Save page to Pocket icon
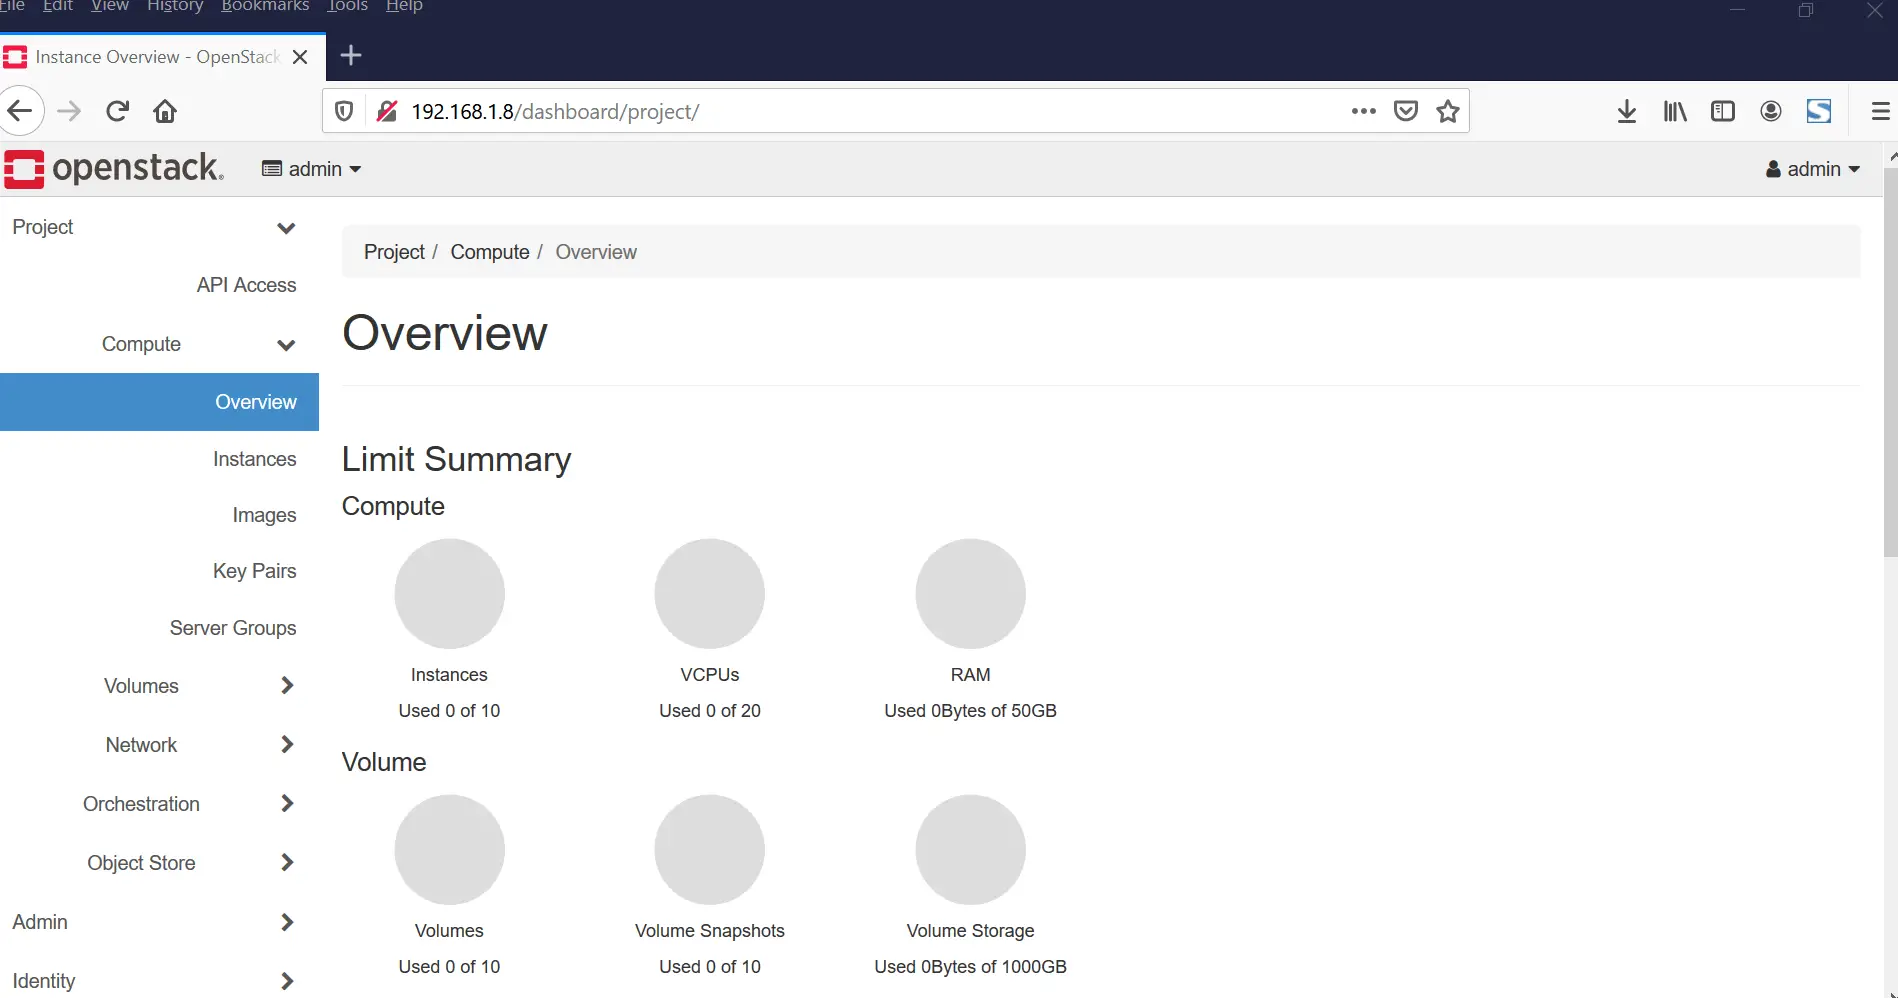Screen dimensions: 1898x998 [x=1406, y=111]
